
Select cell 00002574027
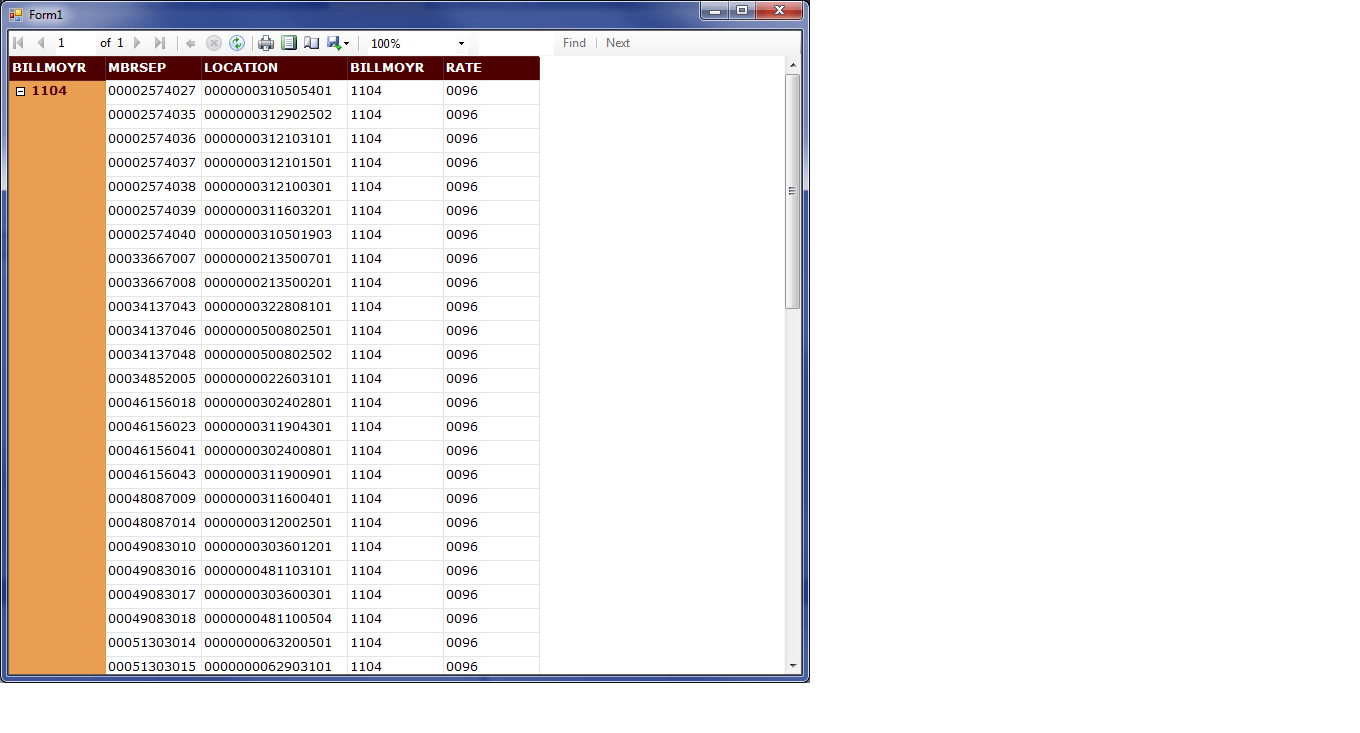tap(153, 91)
